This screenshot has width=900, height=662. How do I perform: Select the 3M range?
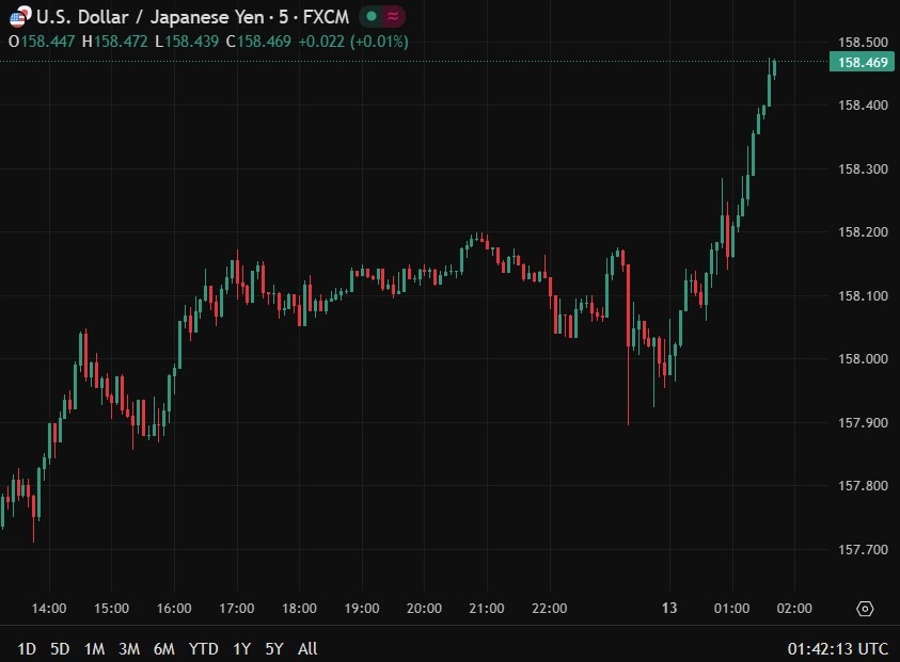point(131,649)
